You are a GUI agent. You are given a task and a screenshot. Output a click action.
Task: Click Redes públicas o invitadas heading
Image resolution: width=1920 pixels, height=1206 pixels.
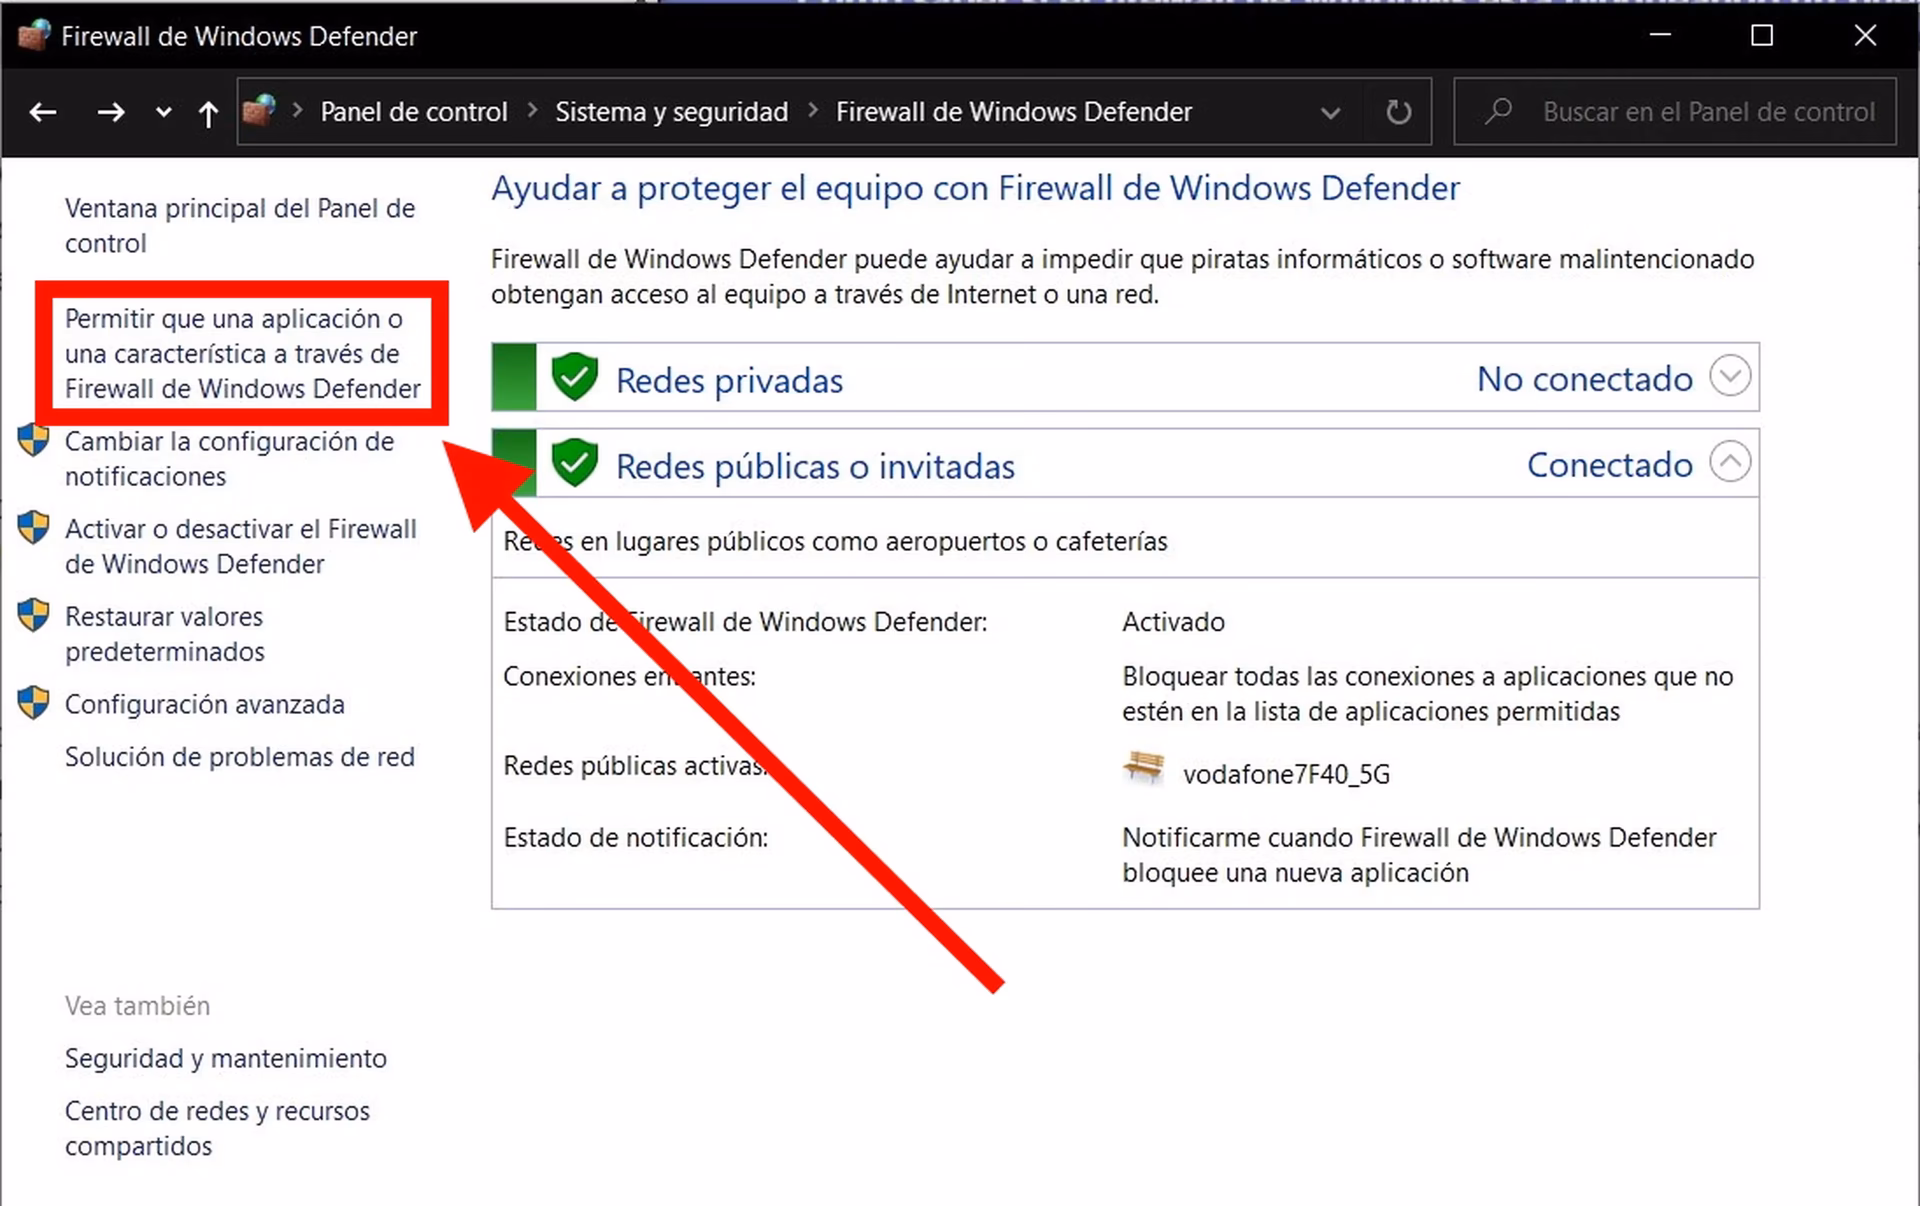[x=815, y=466]
